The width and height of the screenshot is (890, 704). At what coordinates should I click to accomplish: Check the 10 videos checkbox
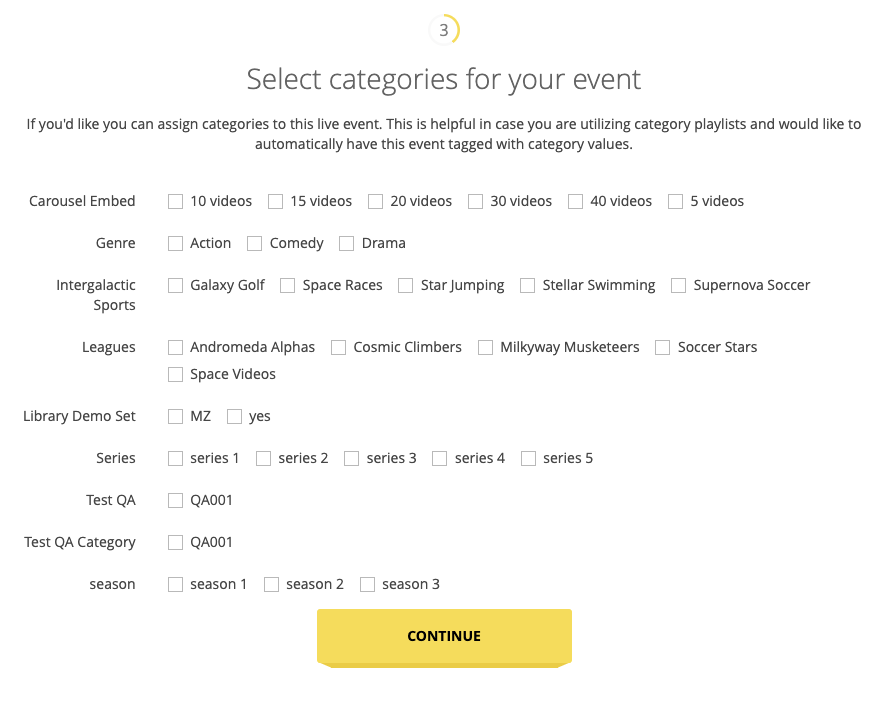[x=176, y=201]
